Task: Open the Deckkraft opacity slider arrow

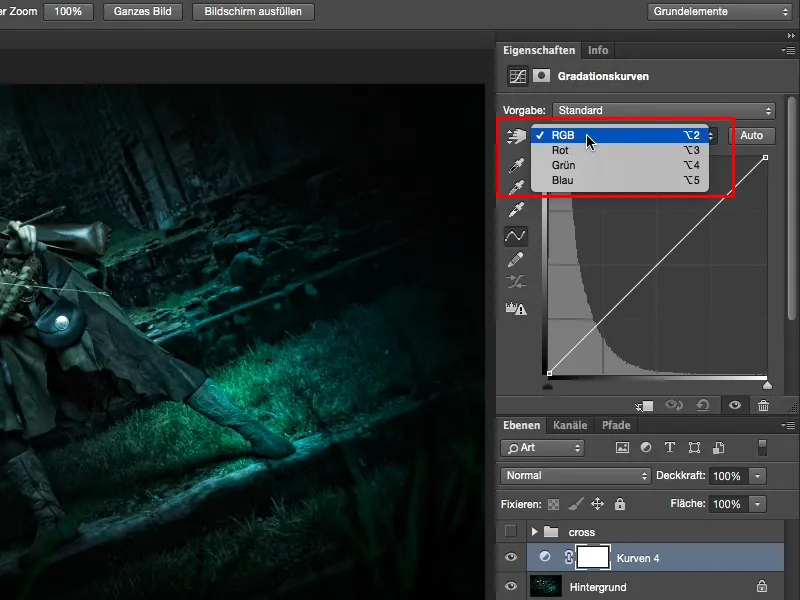Action: [758, 476]
